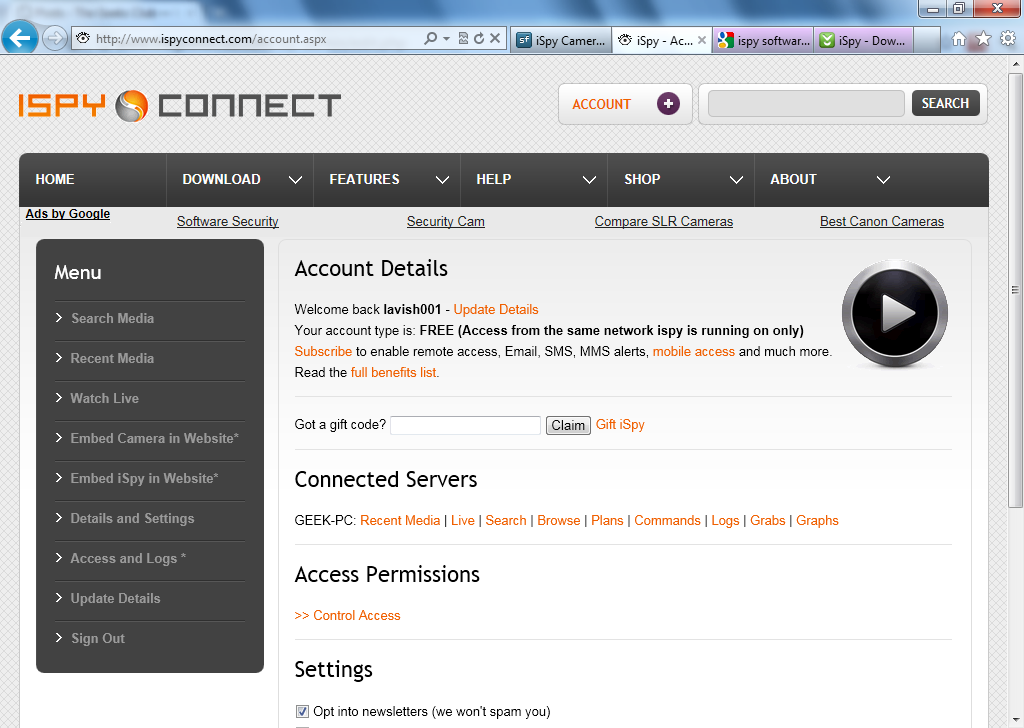Click the eye site icon in address bar
This screenshot has height=728, width=1024.
[83, 39]
